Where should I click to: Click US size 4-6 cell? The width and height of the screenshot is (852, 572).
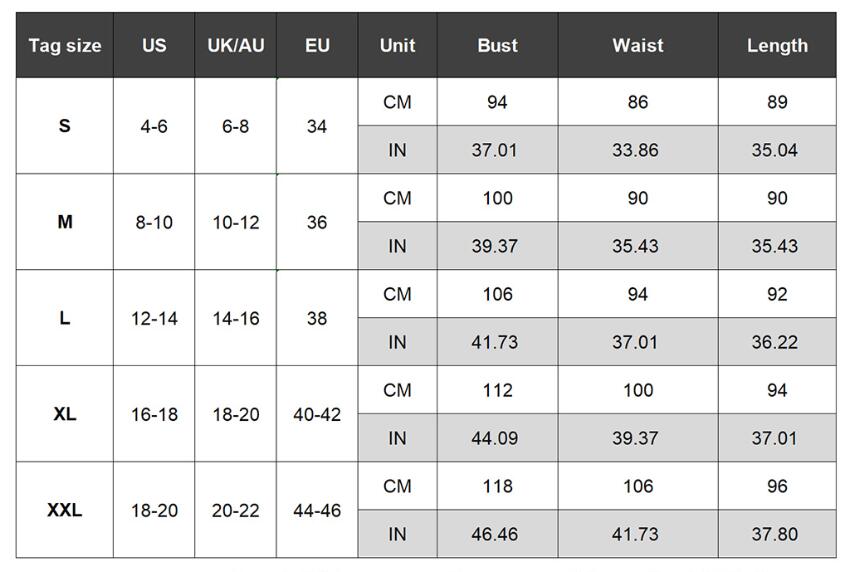click(154, 127)
